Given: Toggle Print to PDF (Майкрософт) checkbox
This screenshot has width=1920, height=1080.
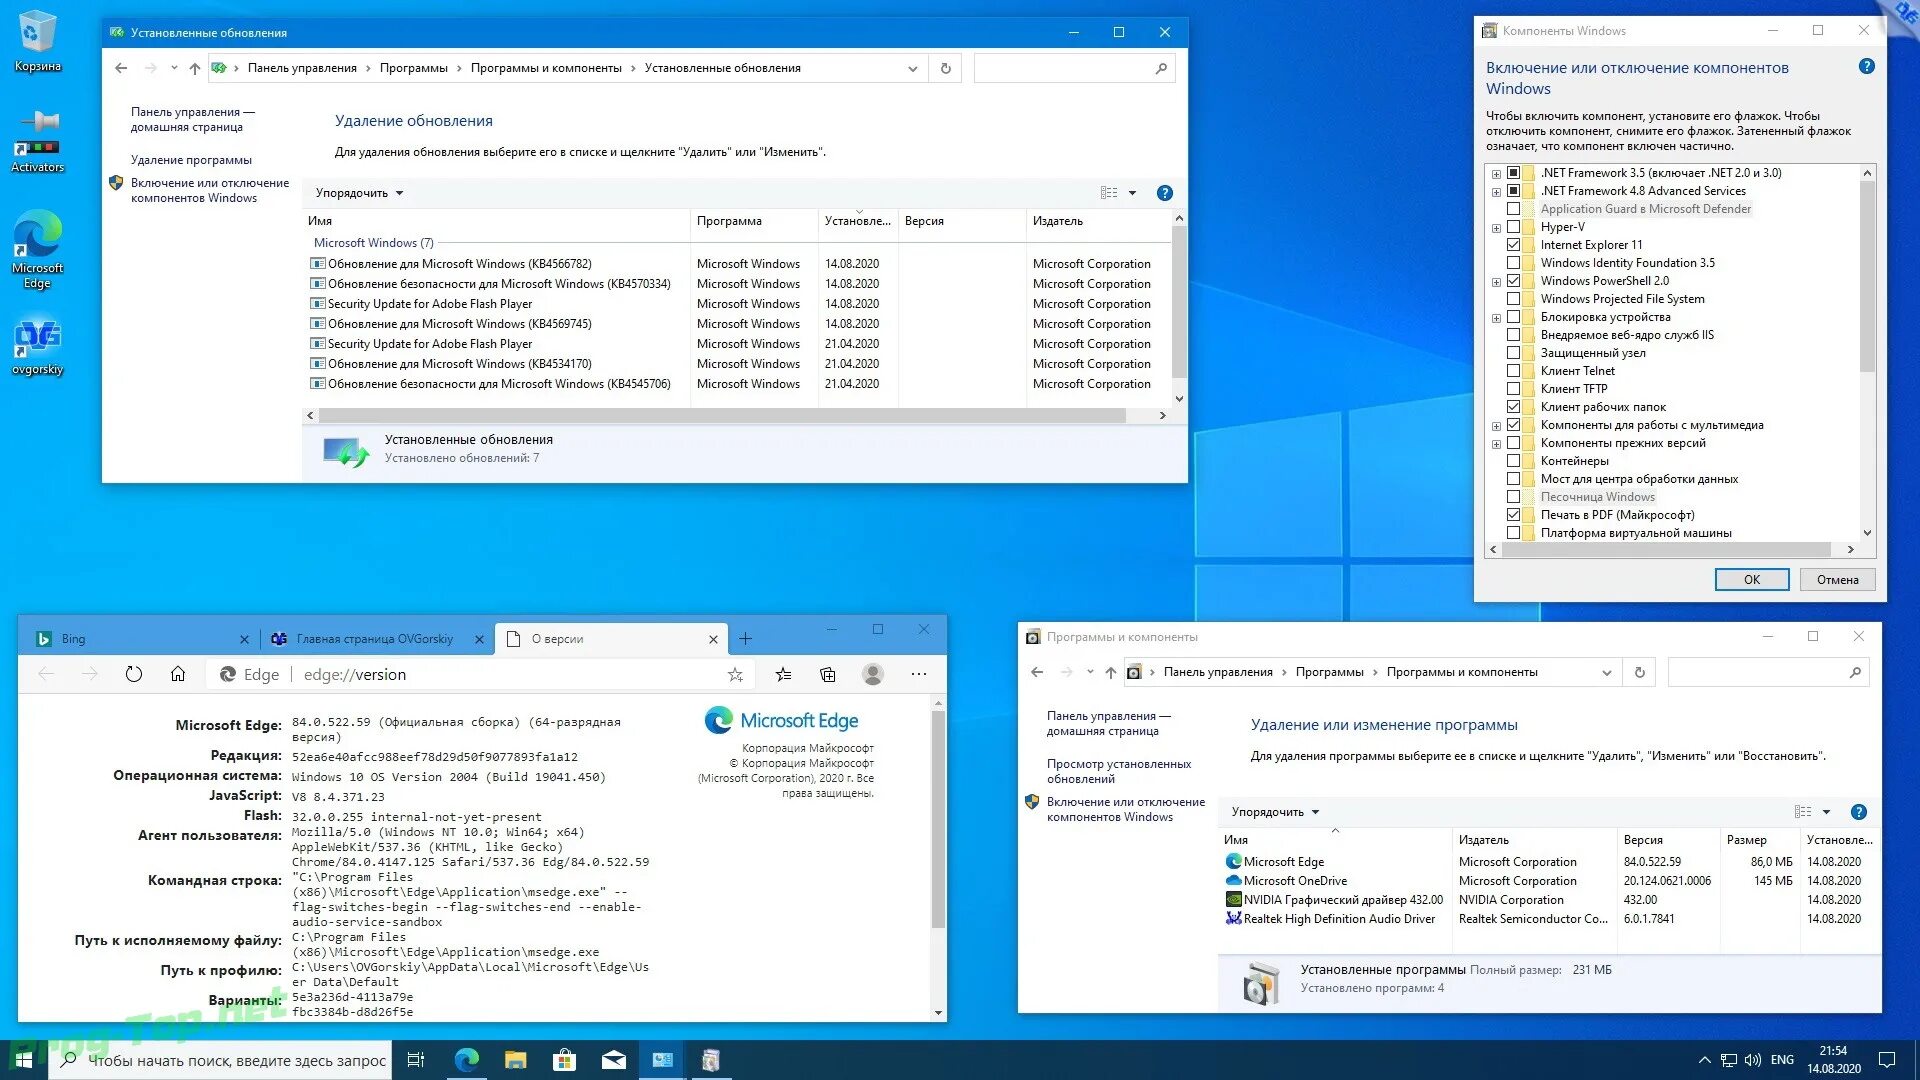Looking at the screenshot, I should pos(1513,515).
